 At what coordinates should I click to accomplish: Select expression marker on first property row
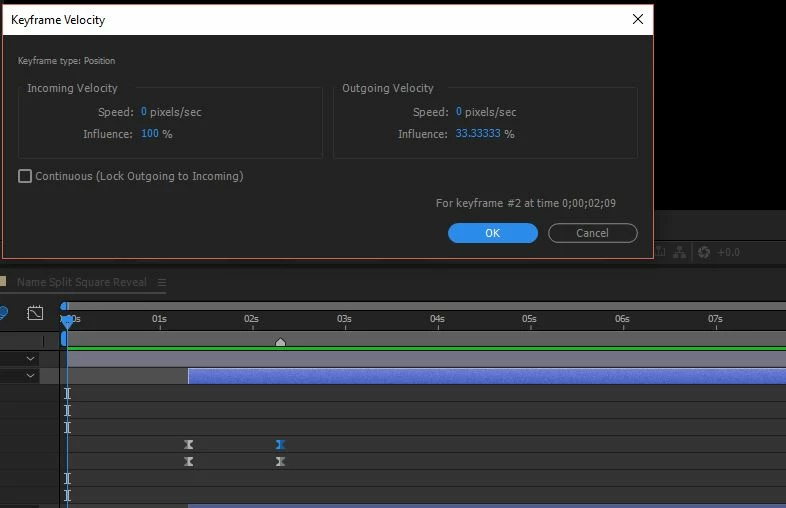(x=67, y=394)
